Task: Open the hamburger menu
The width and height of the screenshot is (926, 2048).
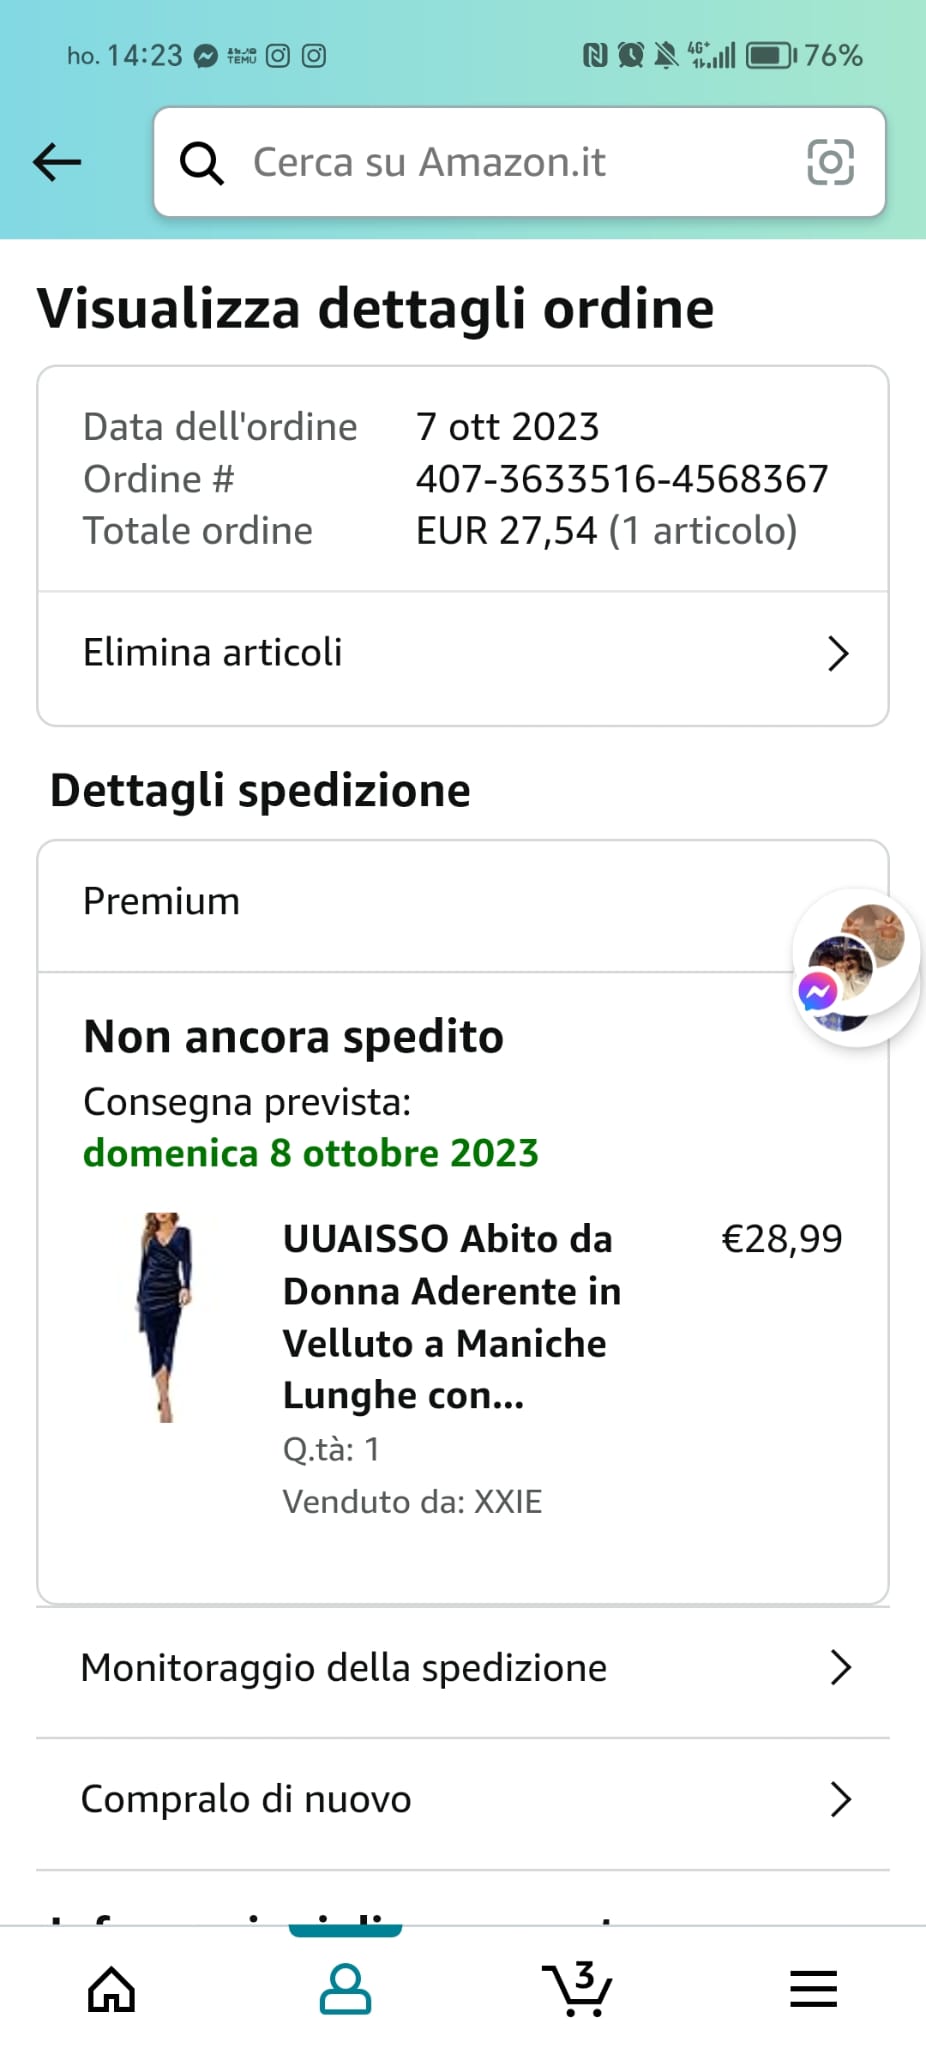Action: coord(813,1989)
